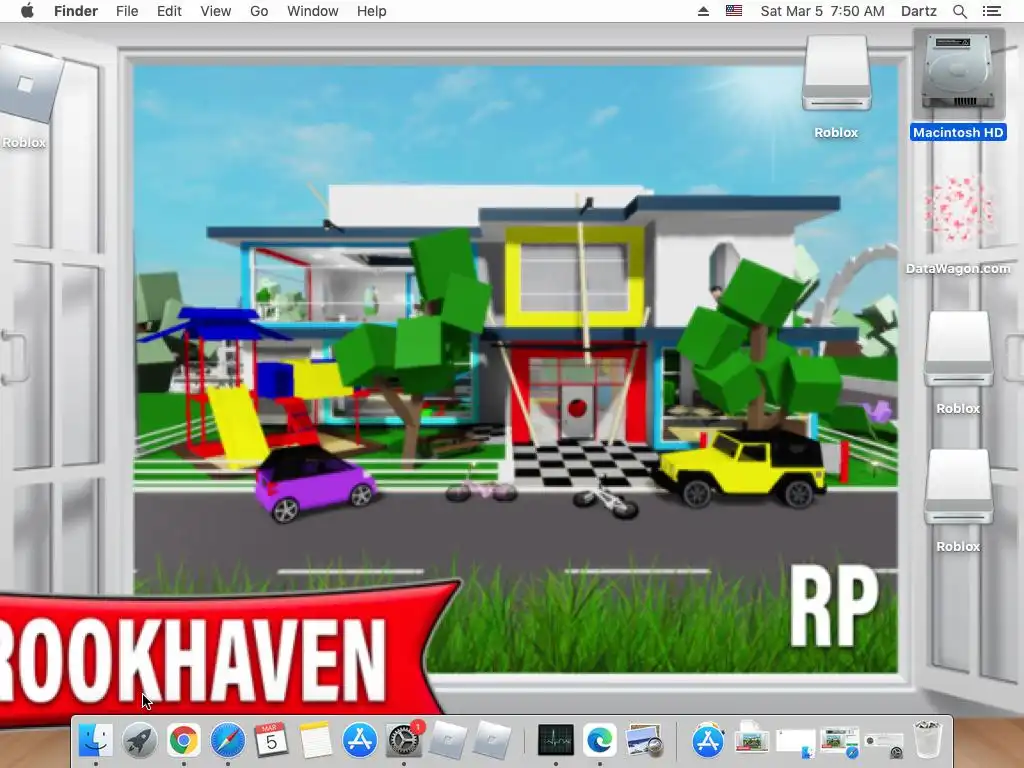Open Microsoft Edge from the Dock
The image size is (1024, 768).
[600, 741]
